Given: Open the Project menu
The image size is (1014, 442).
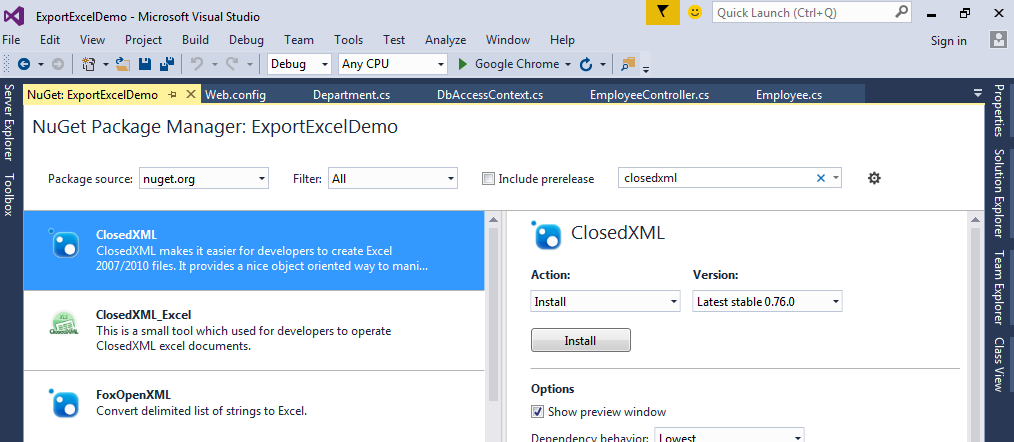Looking at the screenshot, I should [144, 40].
